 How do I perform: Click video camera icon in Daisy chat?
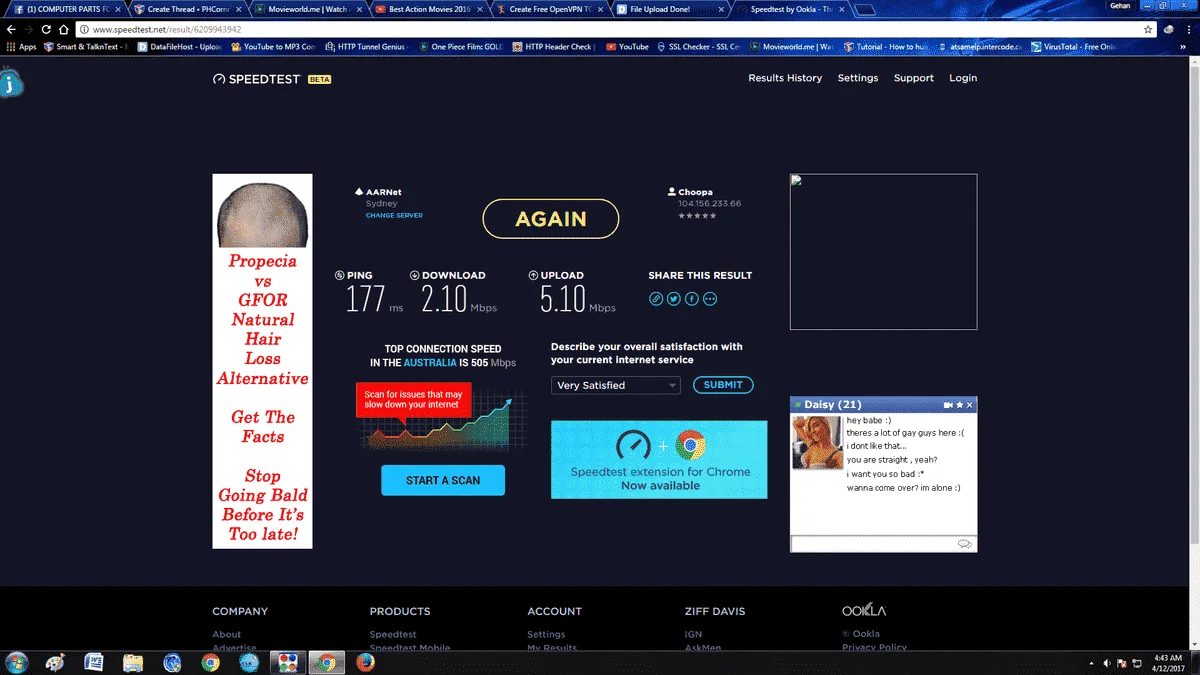948,405
